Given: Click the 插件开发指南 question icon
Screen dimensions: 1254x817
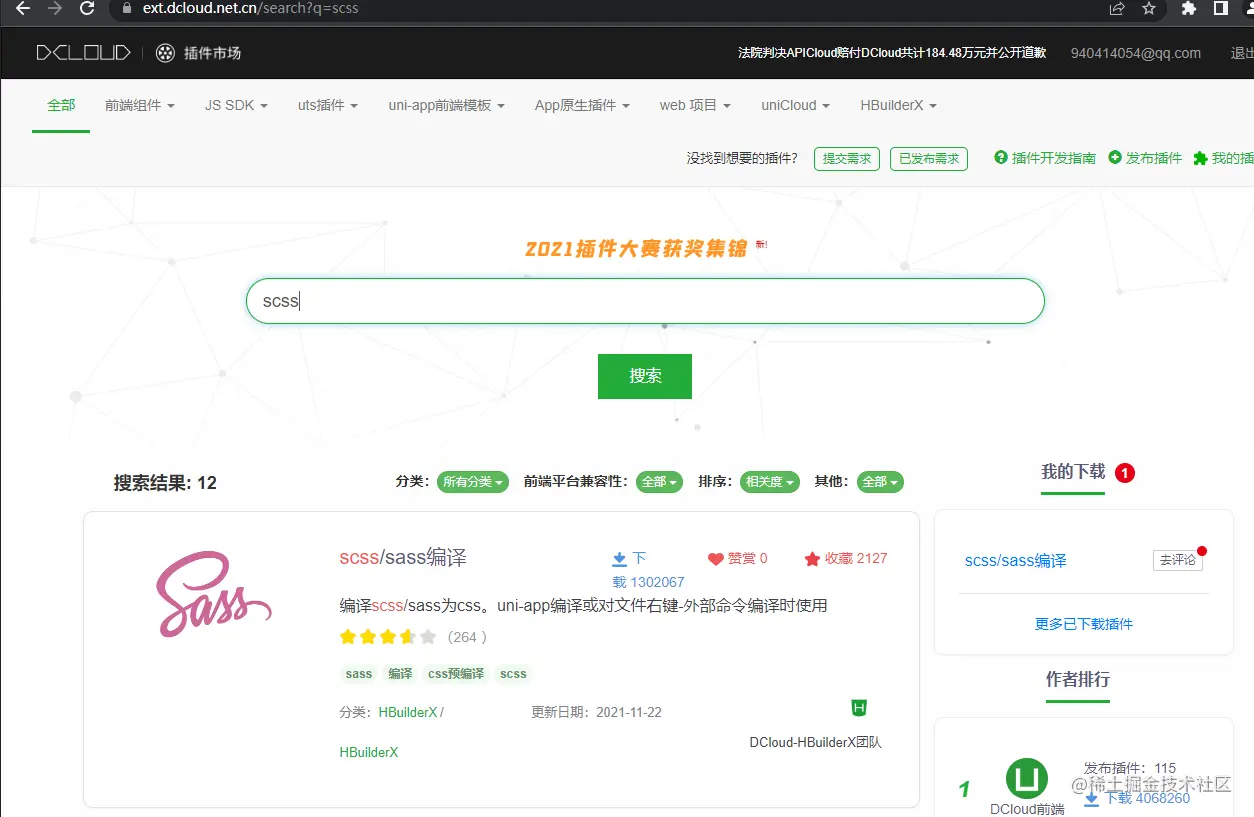Looking at the screenshot, I should 1000,157.
